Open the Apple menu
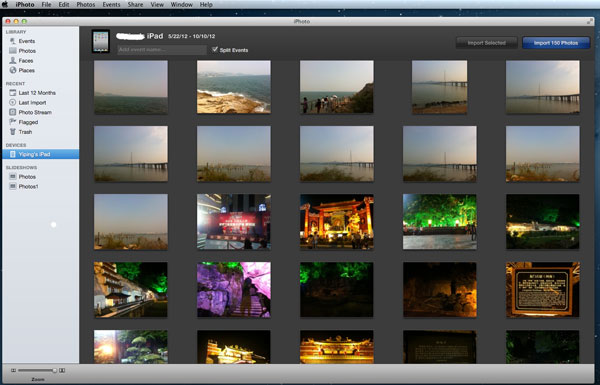 click(x=5, y=4)
